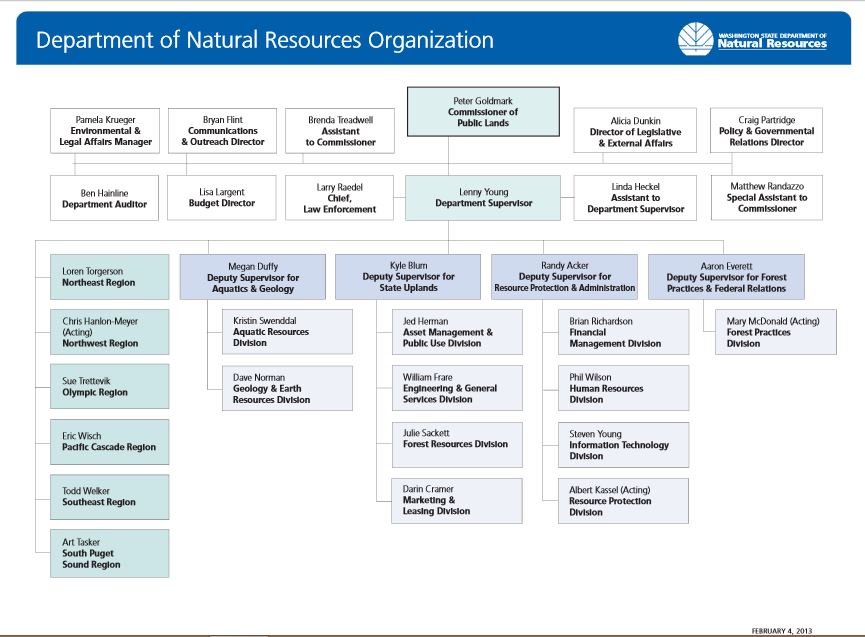
Task: Select Aaron Everett Forest Practices deputy box
Action: (726, 277)
